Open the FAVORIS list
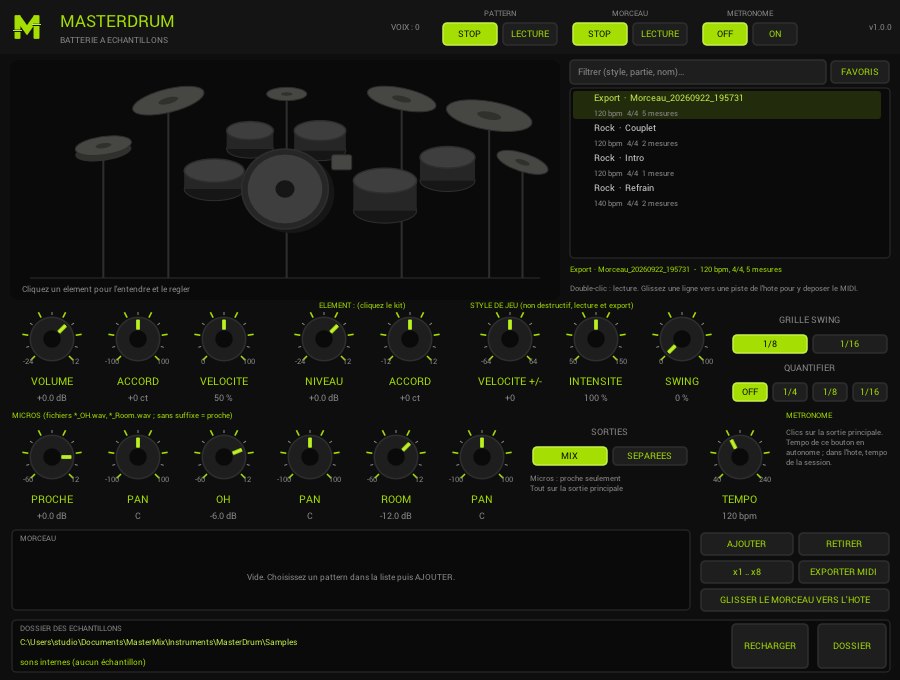The image size is (900, 680). click(859, 72)
